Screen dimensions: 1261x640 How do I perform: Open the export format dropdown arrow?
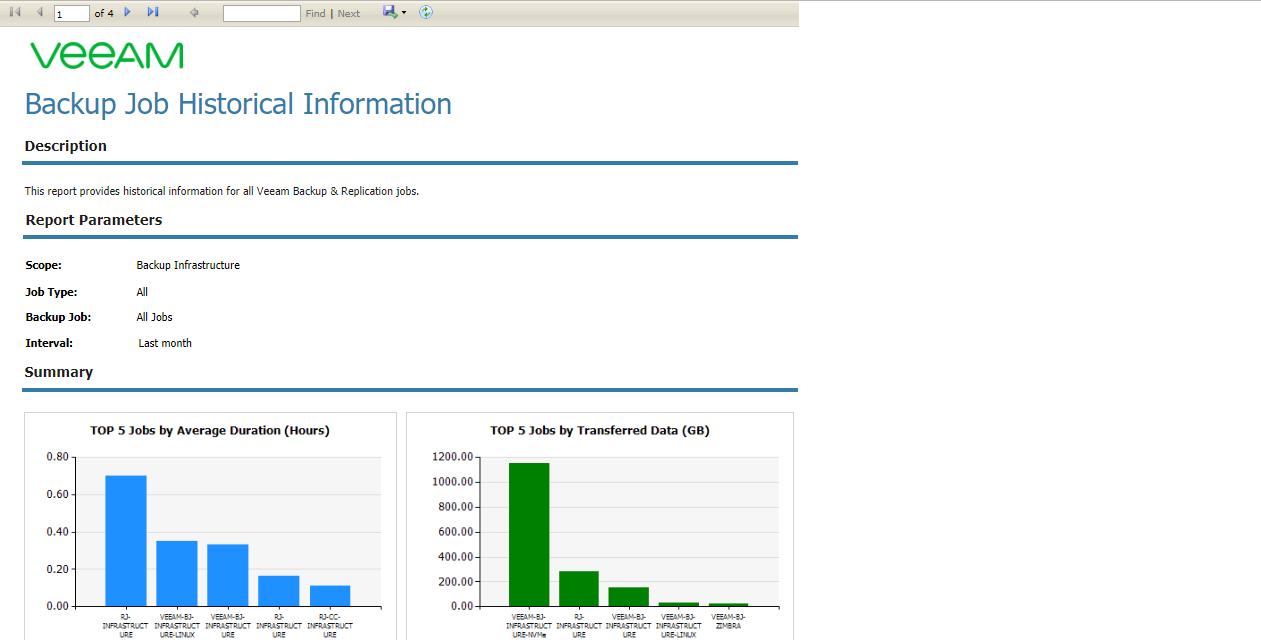tap(404, 13)
